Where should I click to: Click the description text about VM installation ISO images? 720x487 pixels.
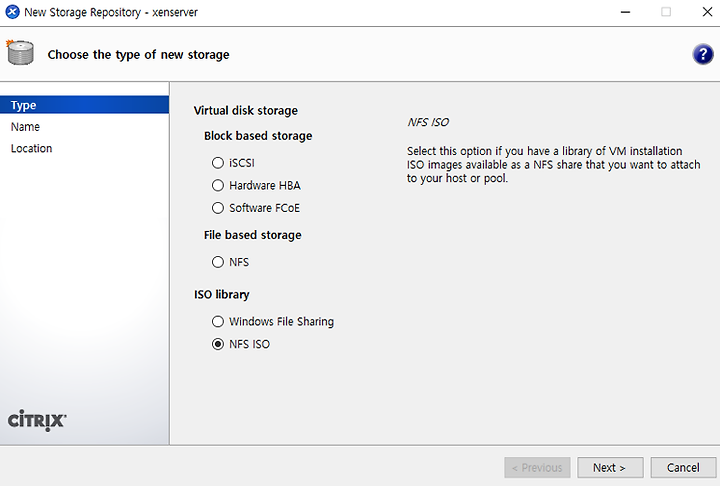tap(553, 165)
